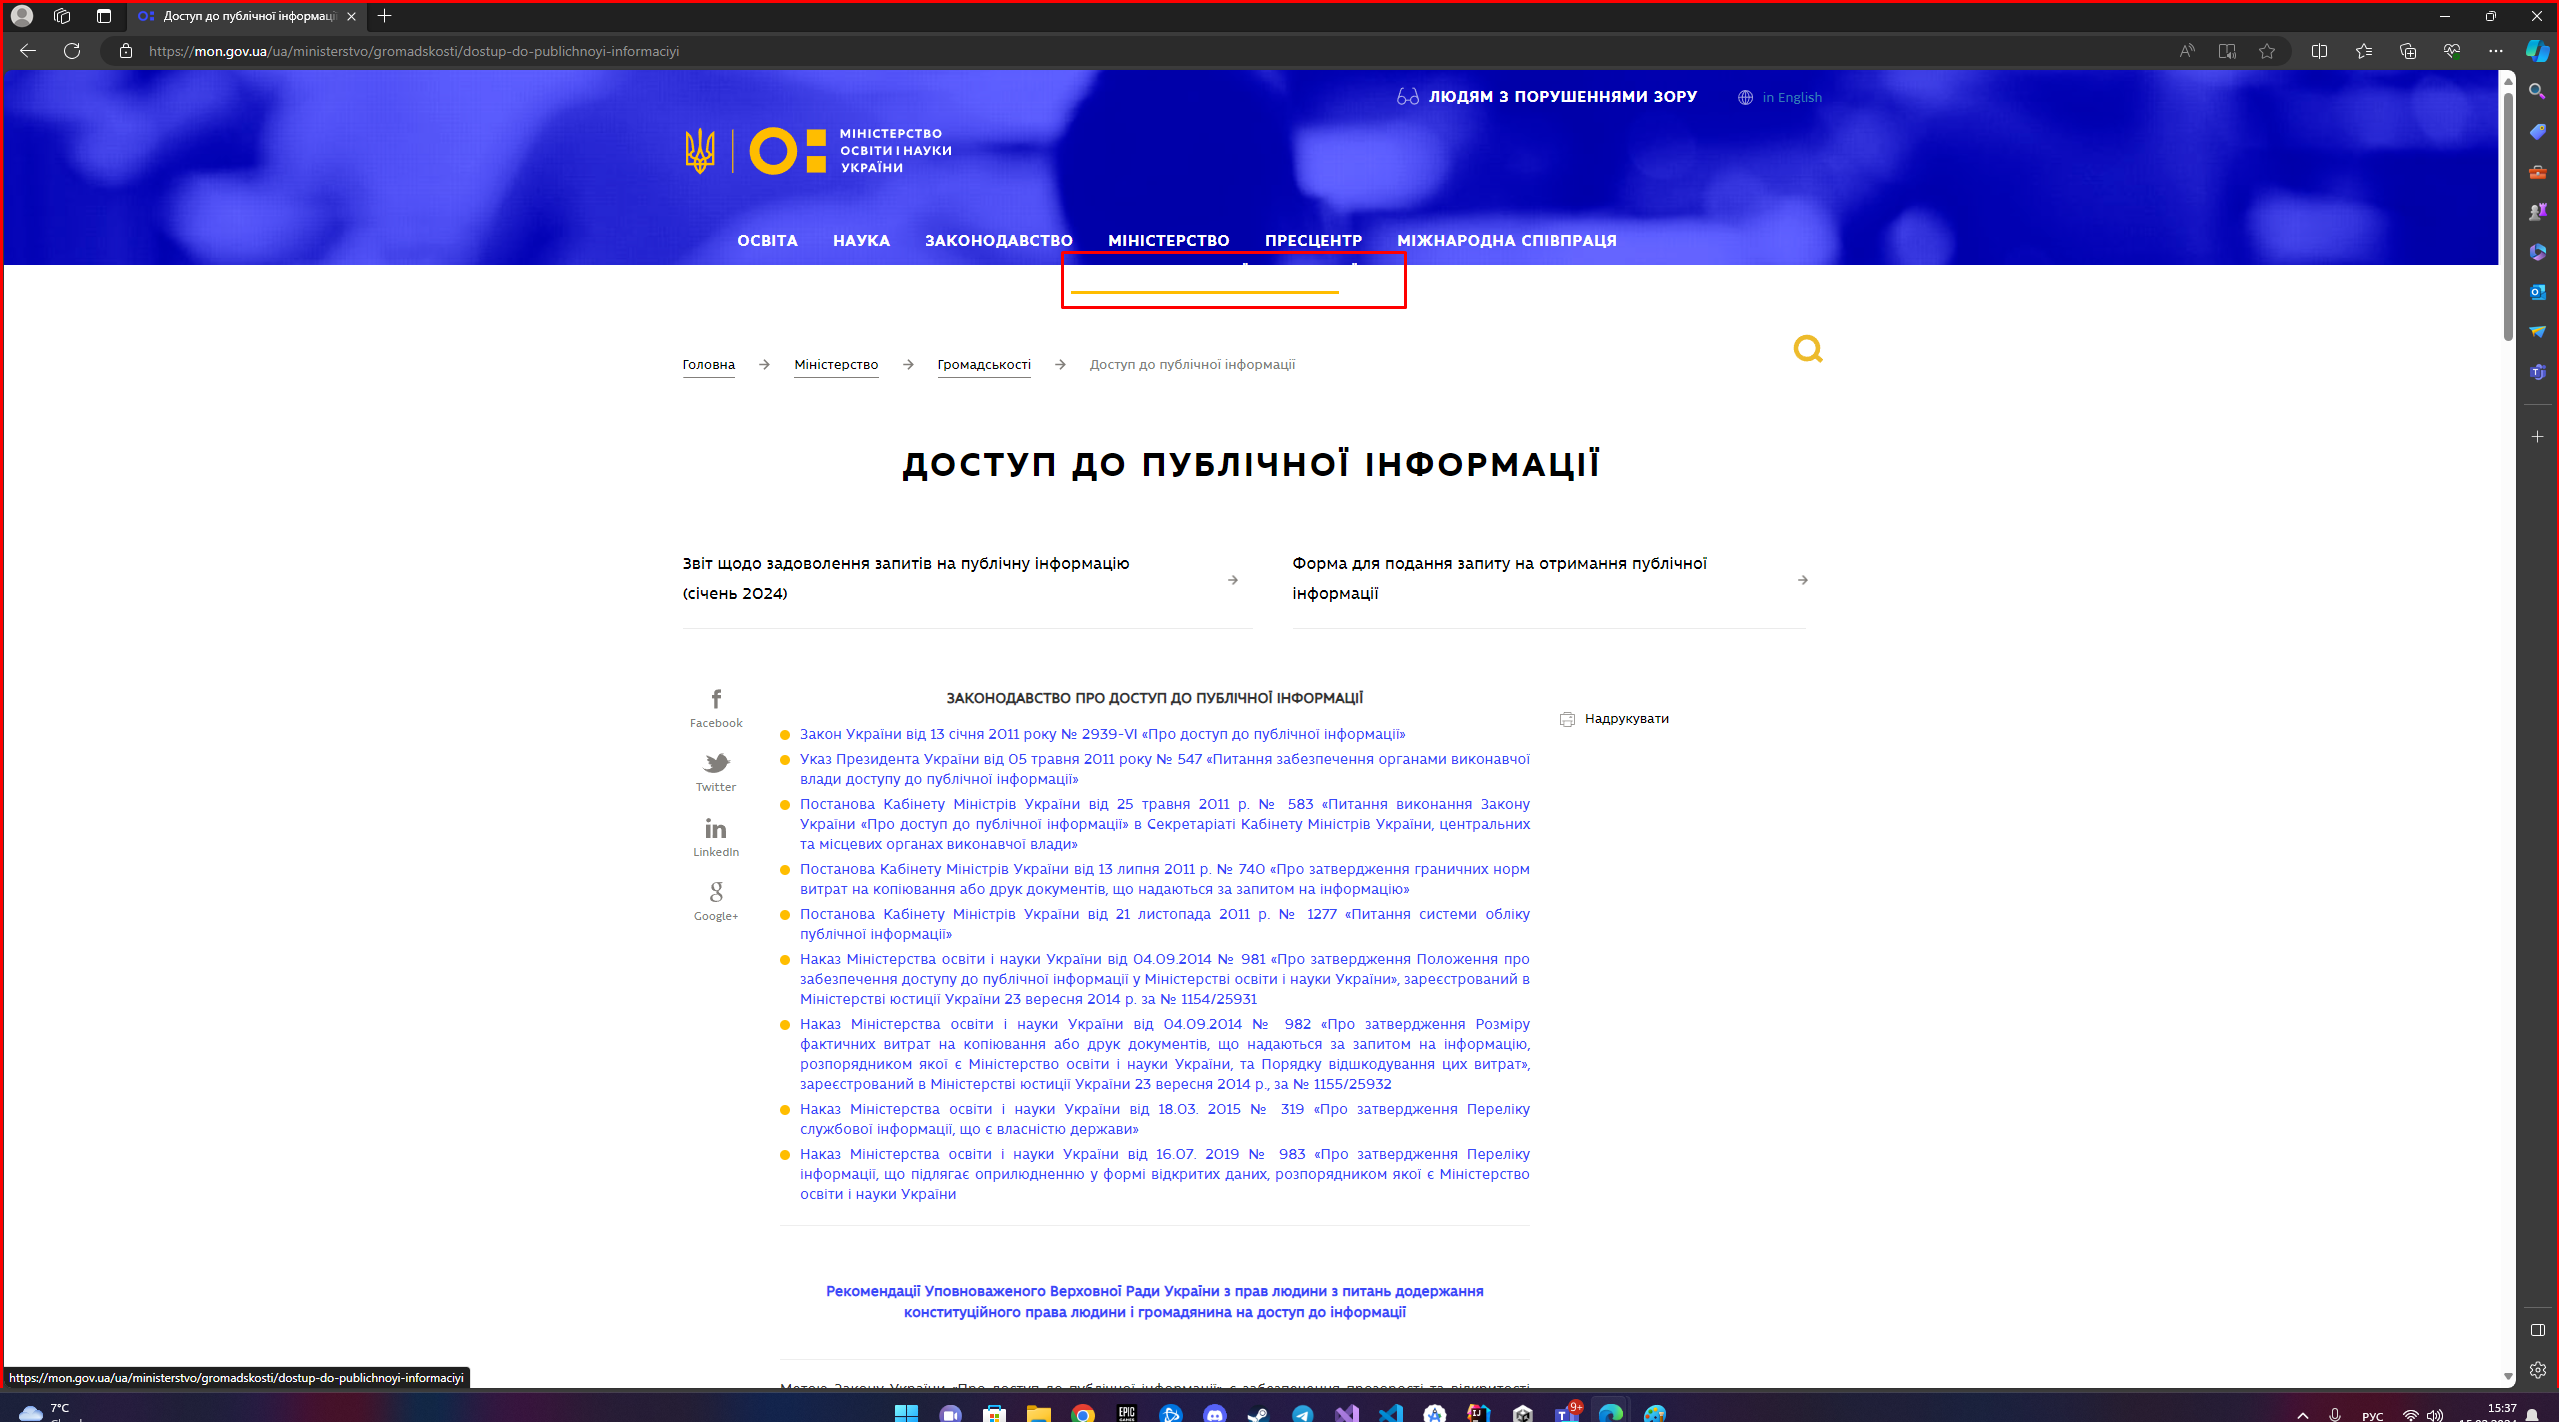
Task: Click the yellow search magnifier icon
Action: [1807, 349]
